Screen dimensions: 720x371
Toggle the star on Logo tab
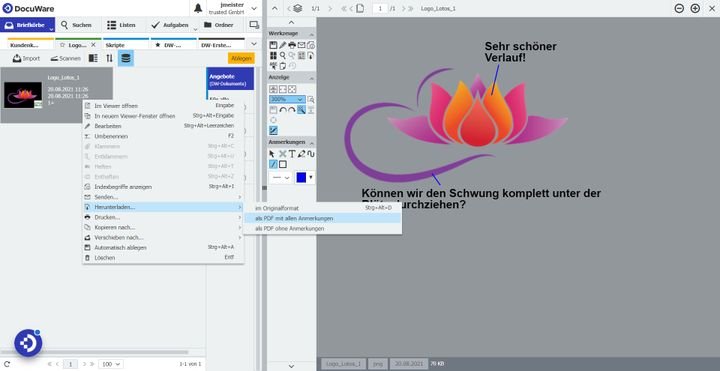pyautogui.click(x=62, y=45)
